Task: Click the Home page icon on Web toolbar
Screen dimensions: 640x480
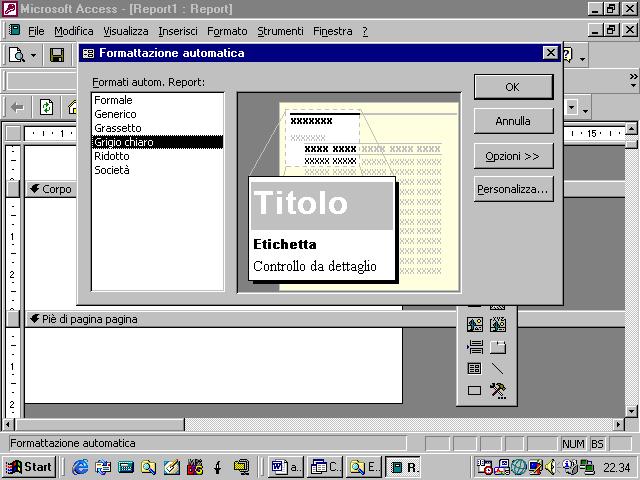Action: coord(72,108)
